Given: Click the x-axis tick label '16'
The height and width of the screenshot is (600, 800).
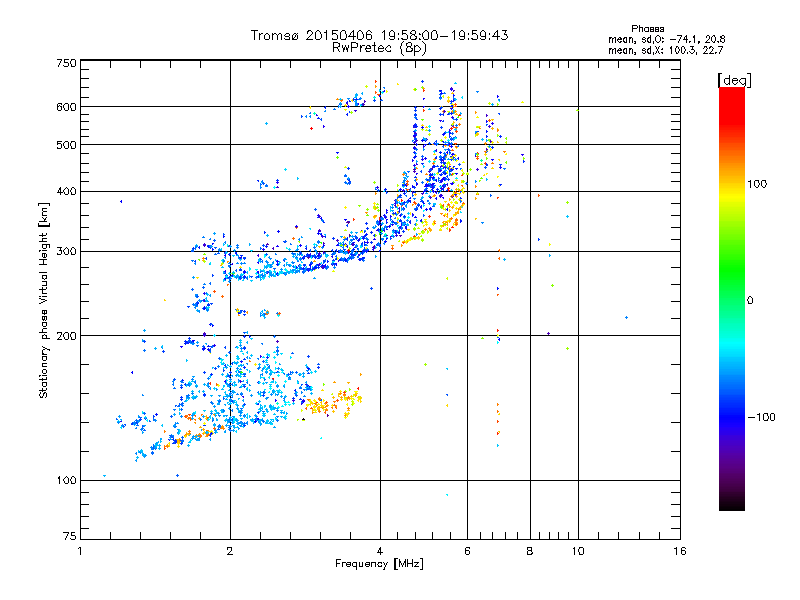Looking at the screenshot, I should click(680, 551).
